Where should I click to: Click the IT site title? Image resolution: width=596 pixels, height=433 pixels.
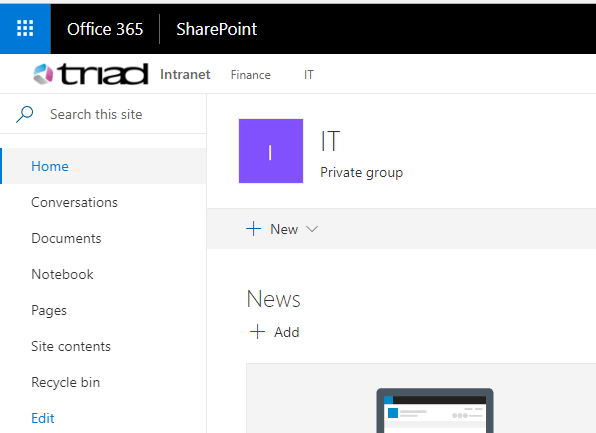[x=330, y=141]
